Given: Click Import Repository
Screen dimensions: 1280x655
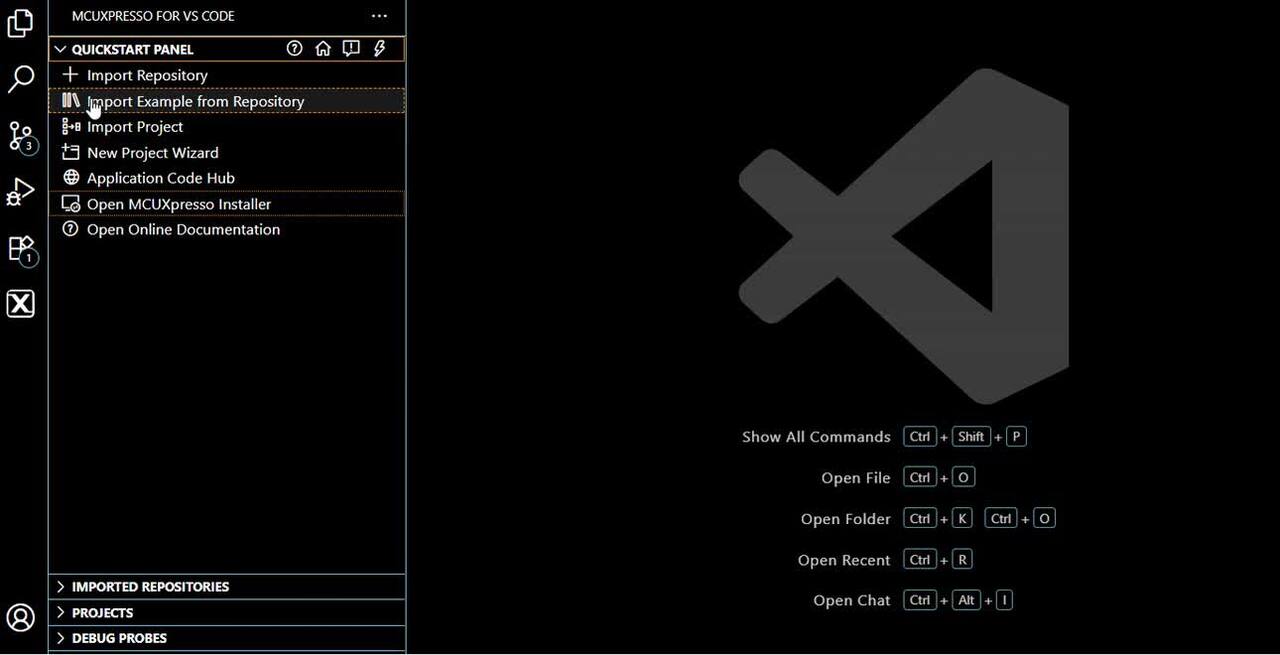Looking at the screenshot, I should pyautogui.click(x=147, y=75).
